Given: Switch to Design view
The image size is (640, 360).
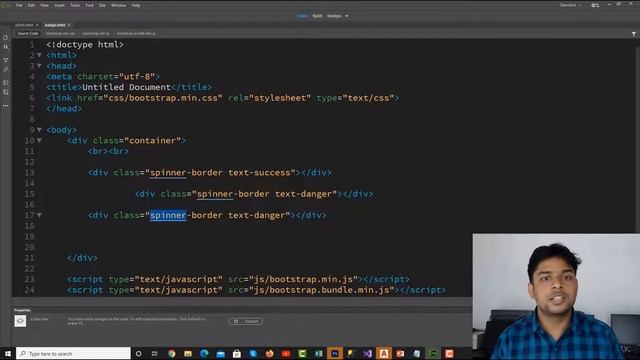Looking at the screenshot, I should 334,16.
